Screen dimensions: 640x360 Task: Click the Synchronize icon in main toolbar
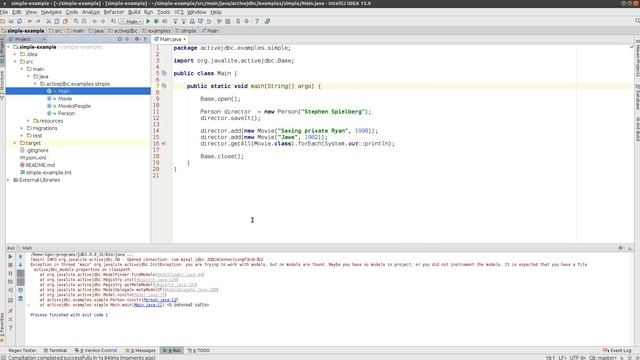point(19,21)
